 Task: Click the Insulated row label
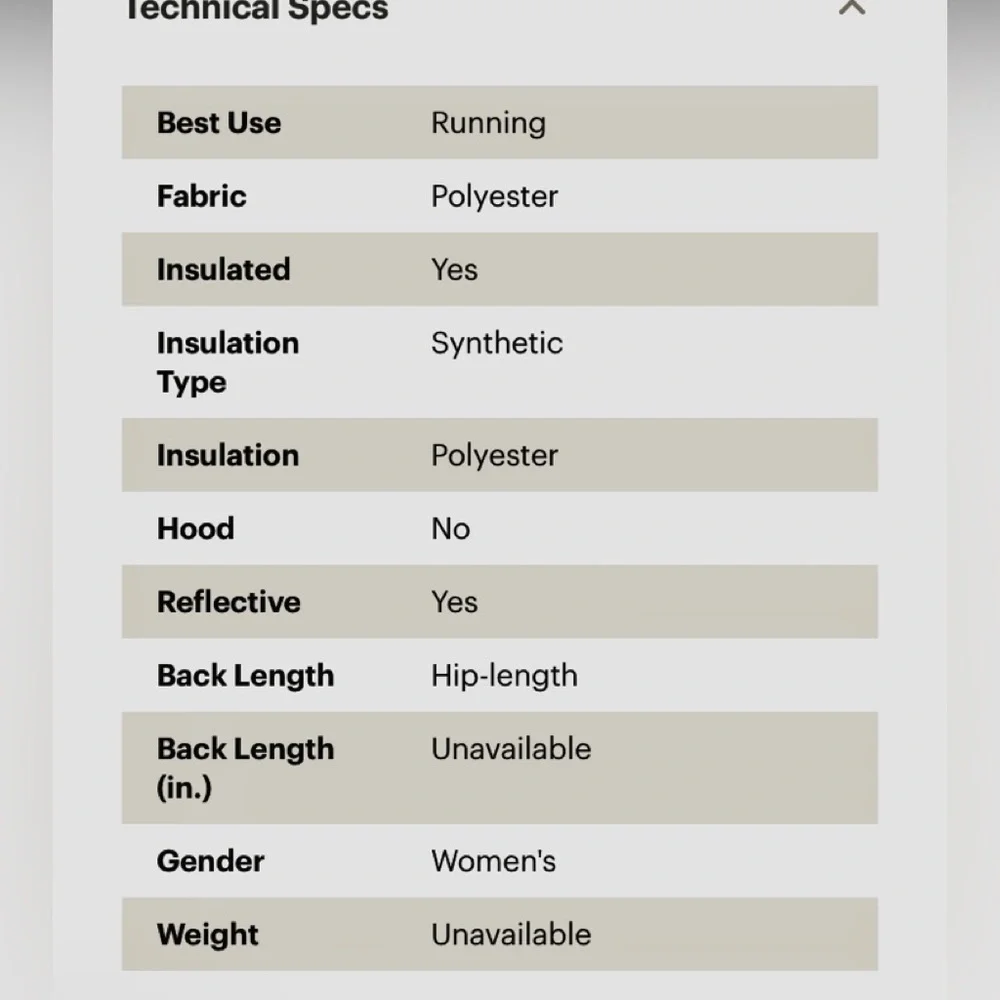point(223,269)
